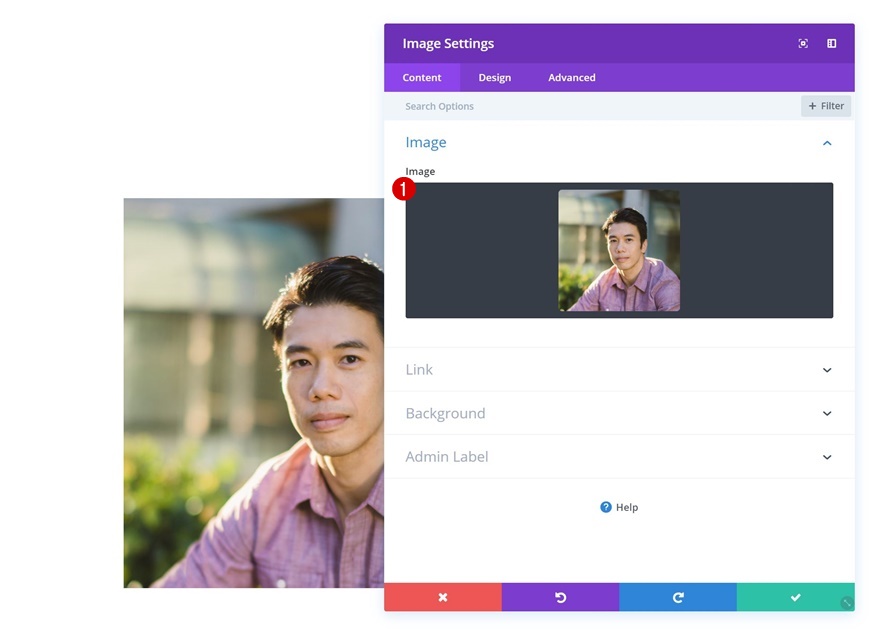
Task: Redo the change with the blue arrow button
Action: pyautogui.click(x=678, y=597)
